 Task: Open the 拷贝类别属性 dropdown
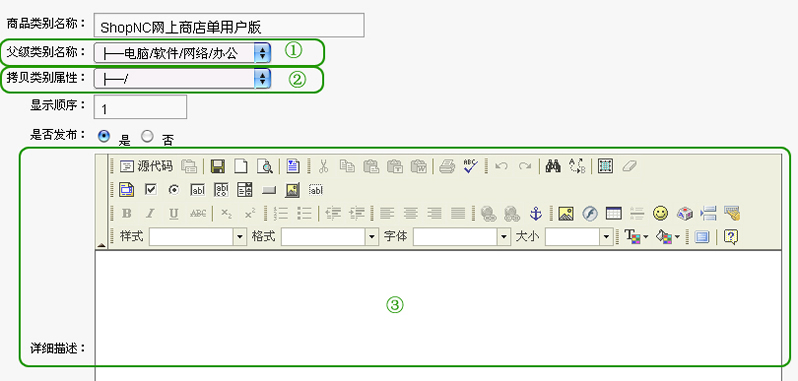coord(182,78)
